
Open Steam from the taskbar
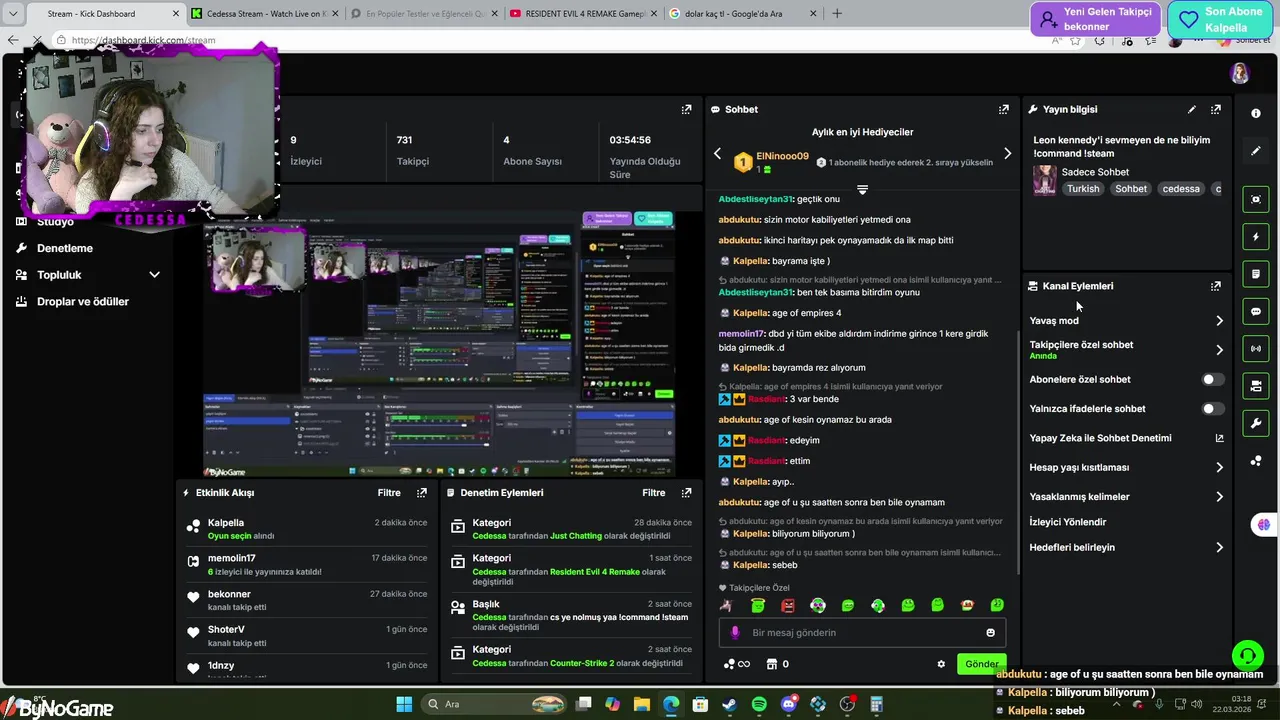(730, 704)
